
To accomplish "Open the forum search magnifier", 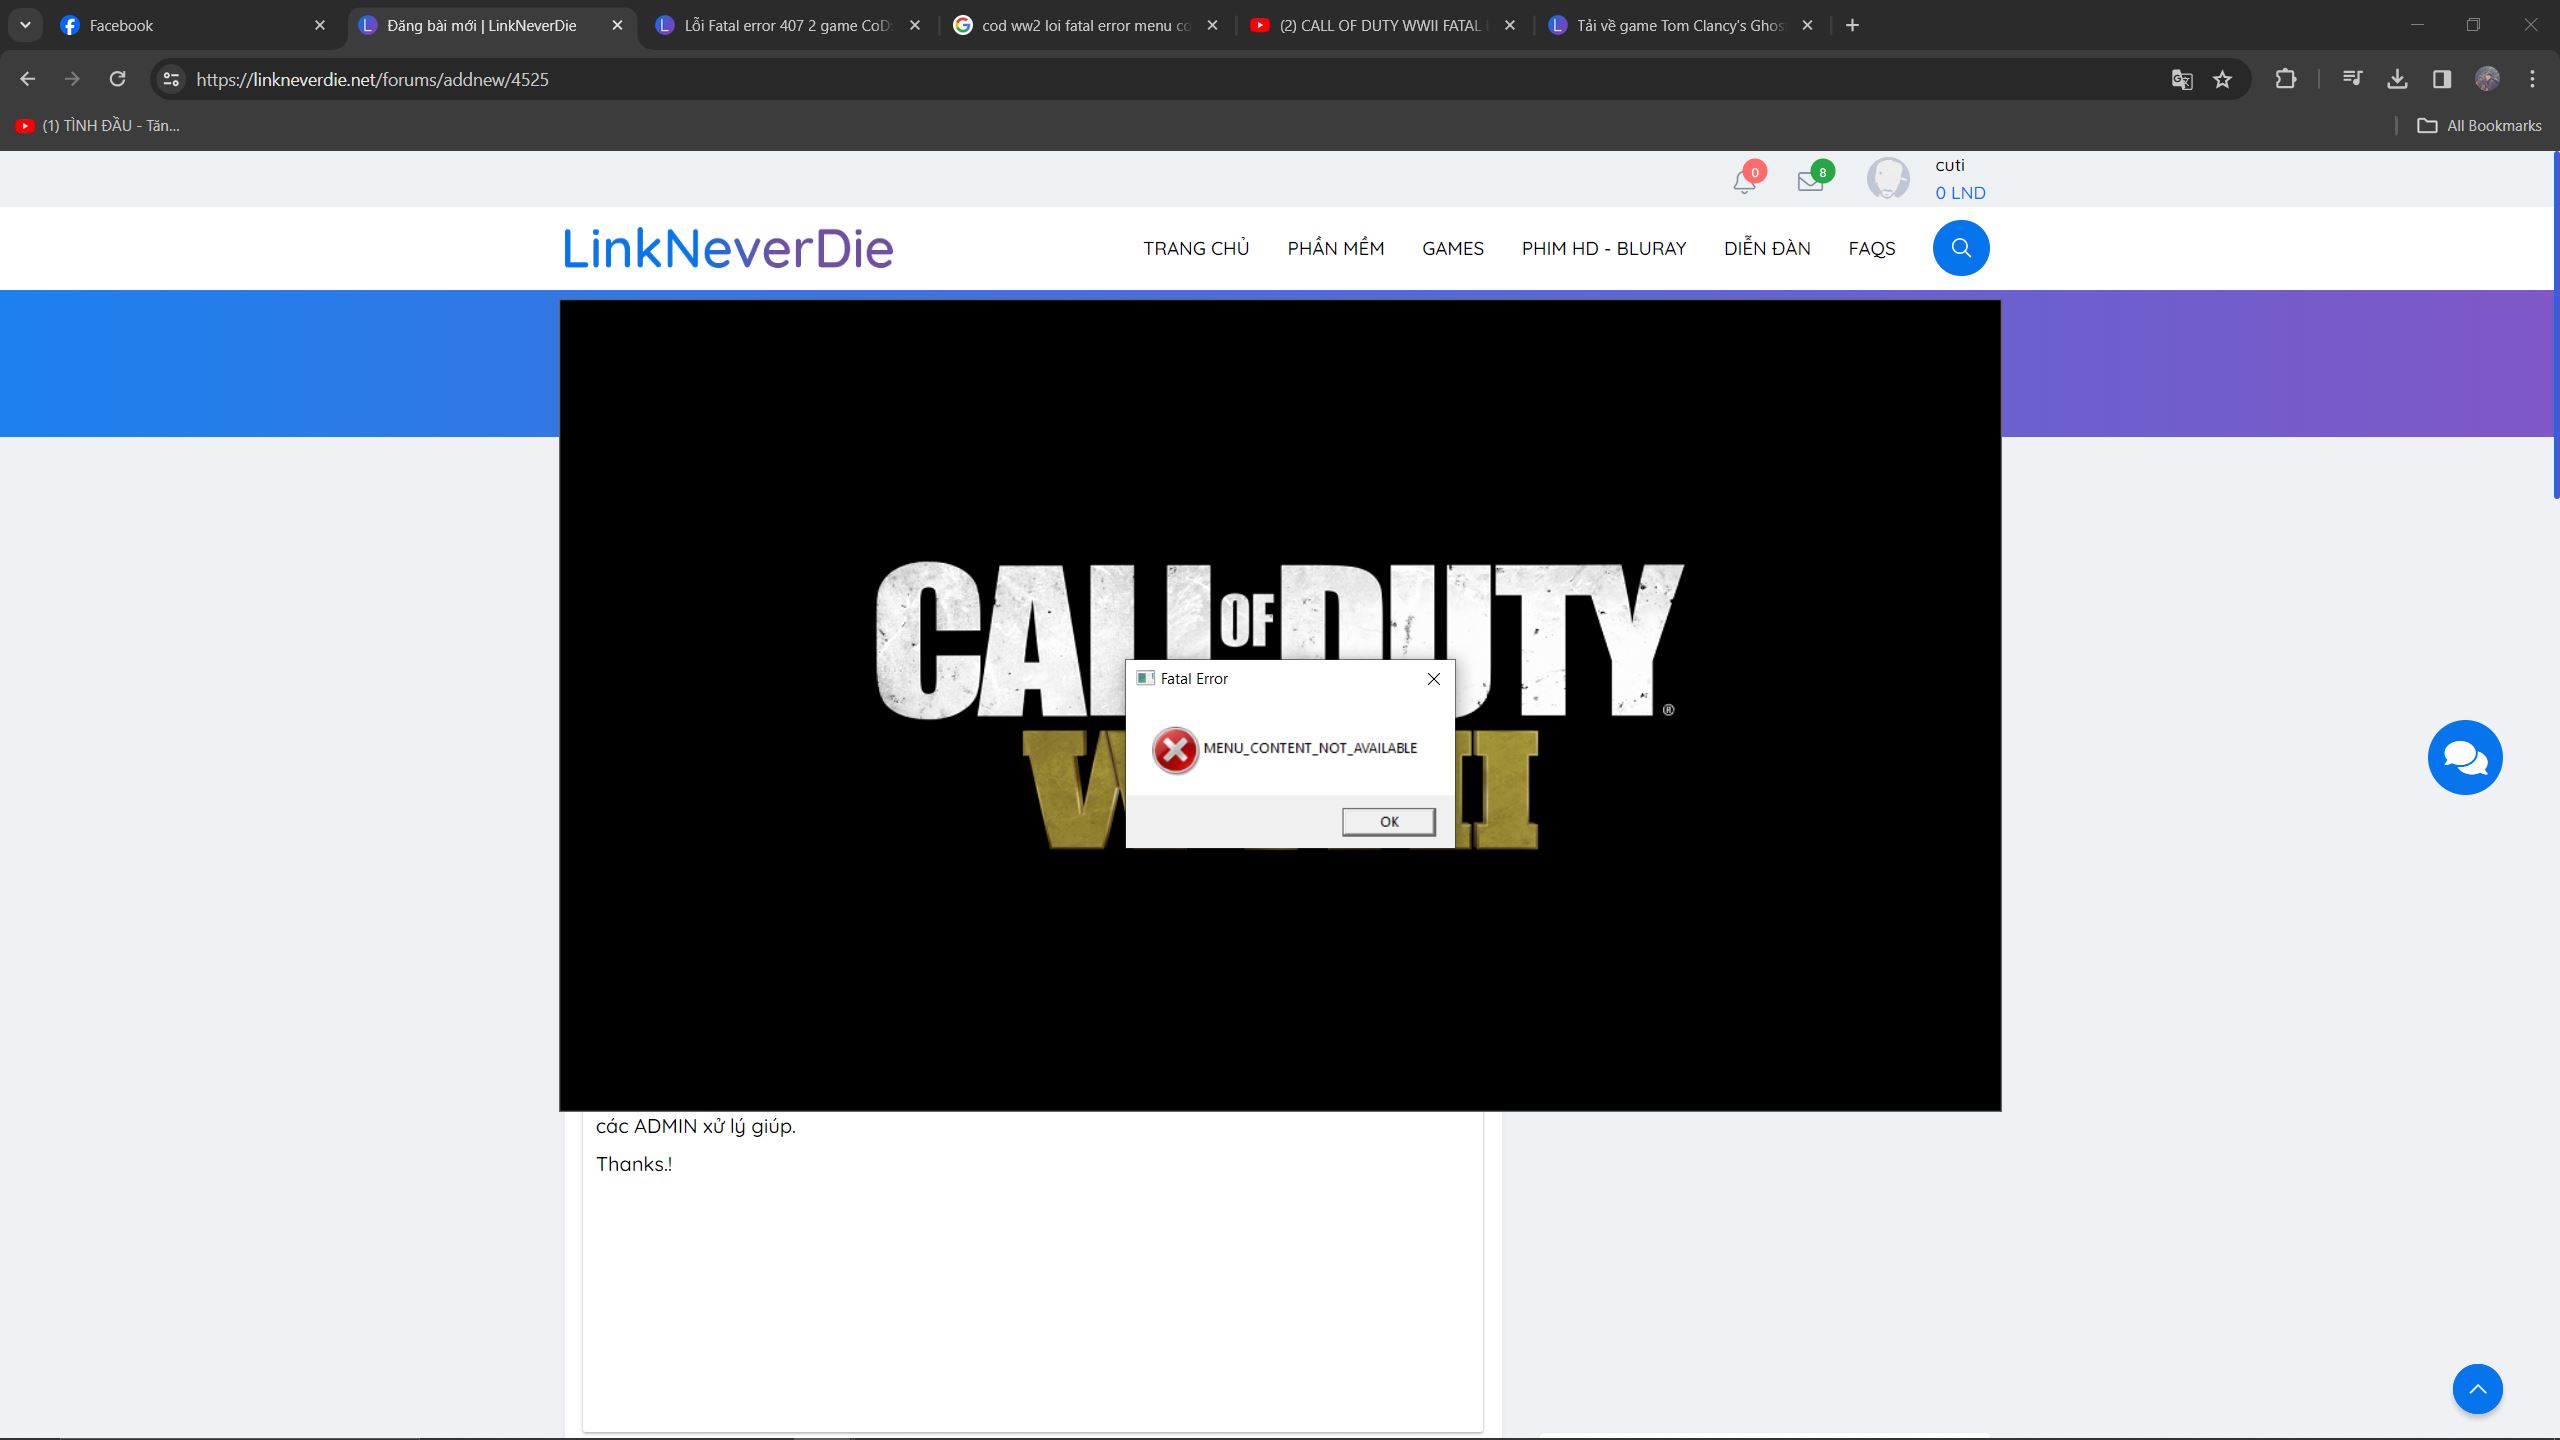I will [x=1959, y=247].
